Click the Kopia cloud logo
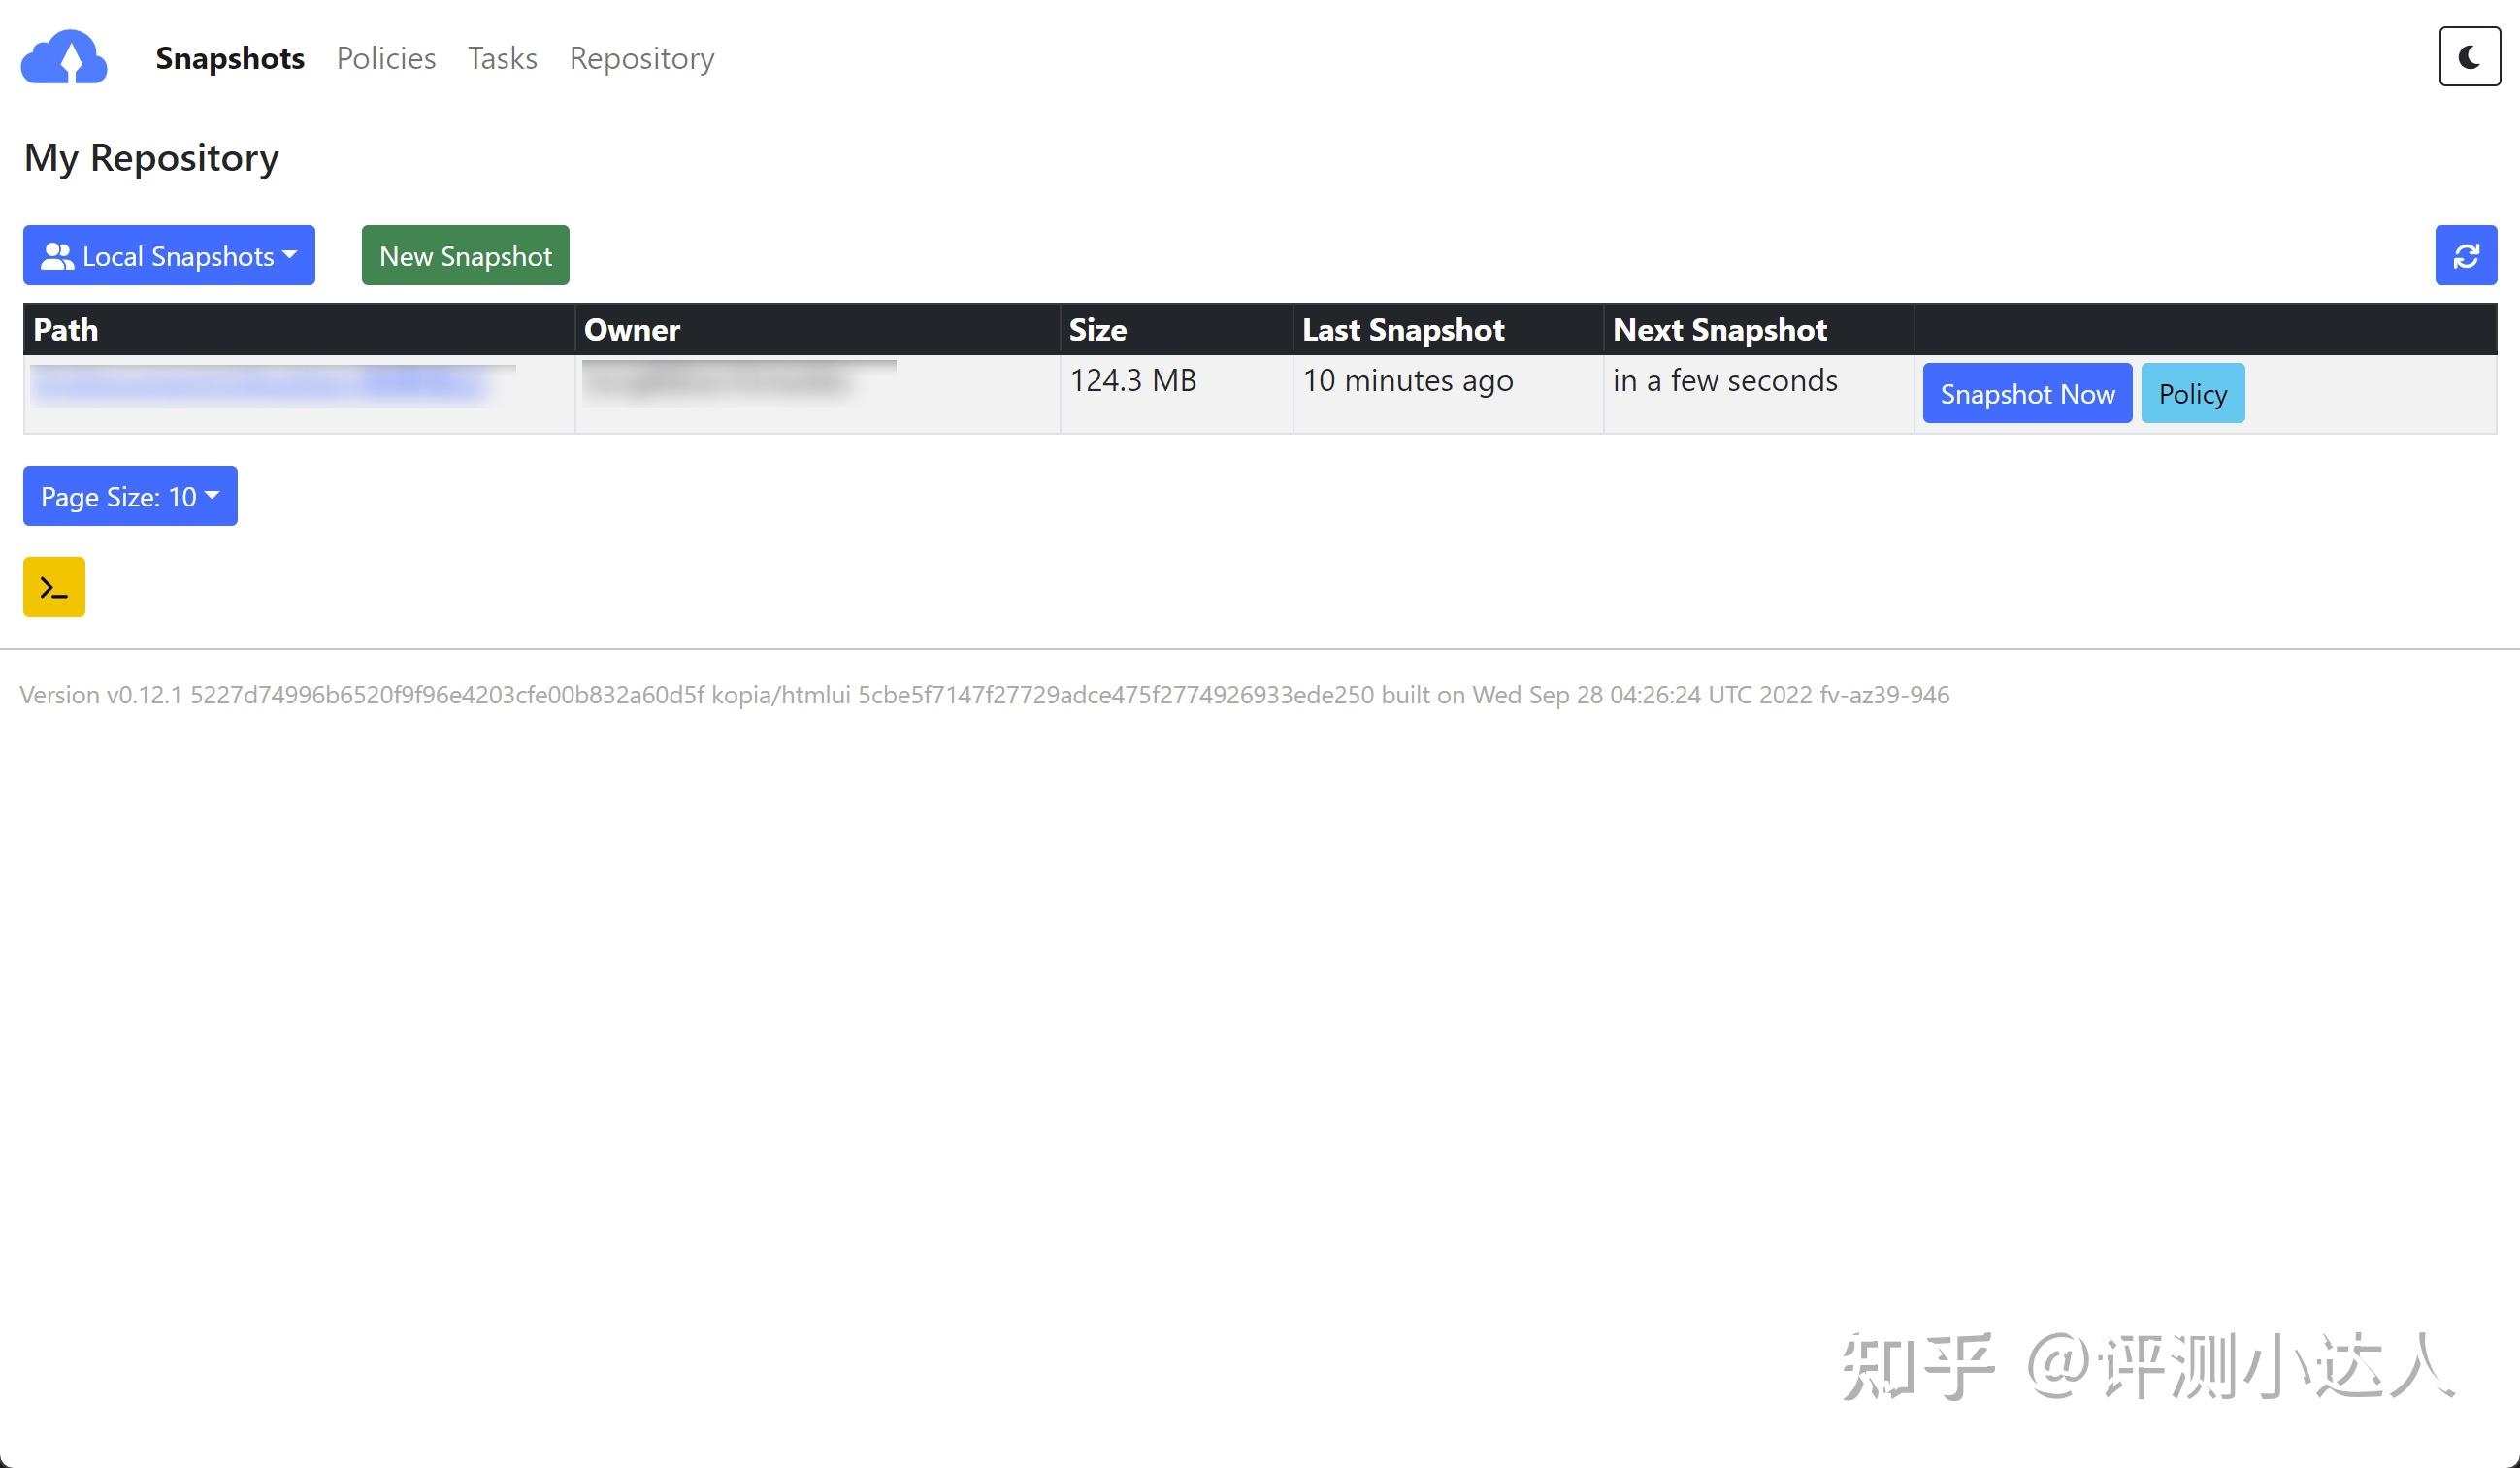Screen dimensions: 2520x1468 tap(64, 57)
